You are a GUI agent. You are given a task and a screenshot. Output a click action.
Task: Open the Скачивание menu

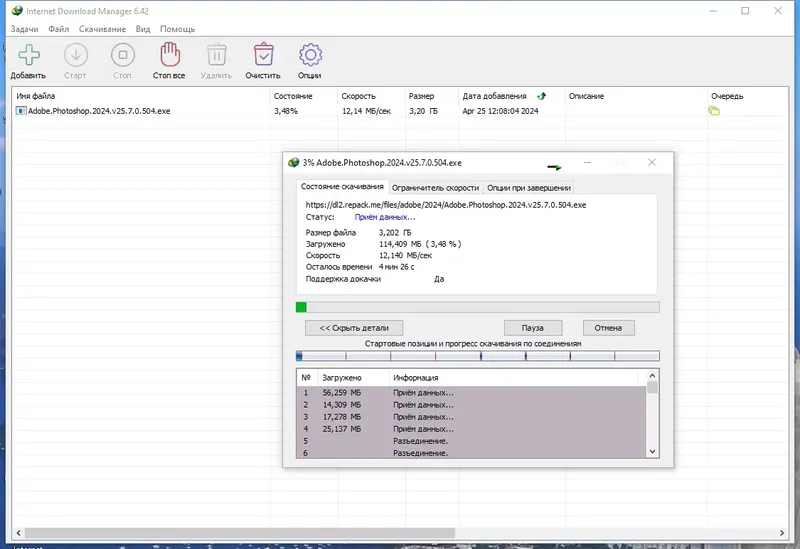(102, 29)
